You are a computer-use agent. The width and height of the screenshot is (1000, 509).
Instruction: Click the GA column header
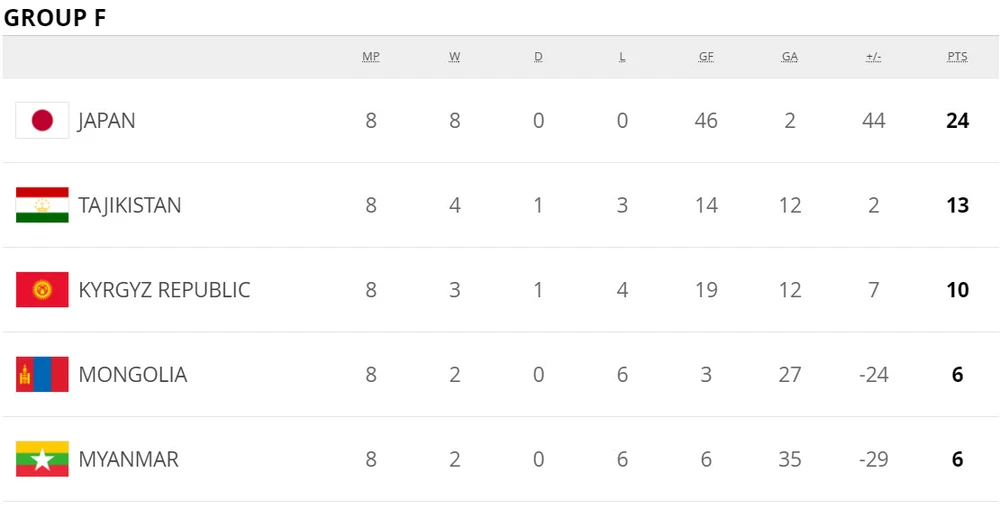[x=790, y=57]
